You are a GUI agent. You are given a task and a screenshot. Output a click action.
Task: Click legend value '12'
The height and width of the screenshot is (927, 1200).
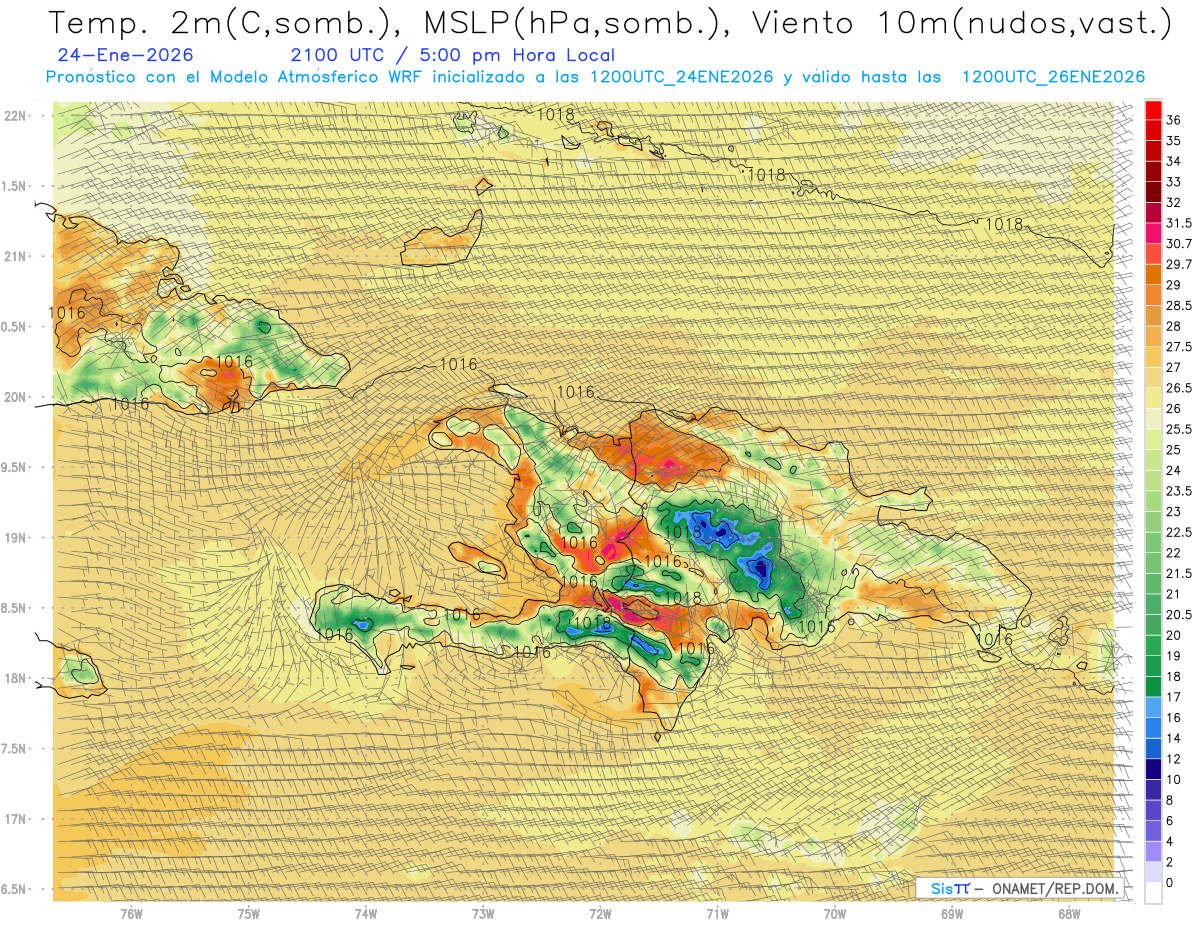click(x=1173, y=759)
